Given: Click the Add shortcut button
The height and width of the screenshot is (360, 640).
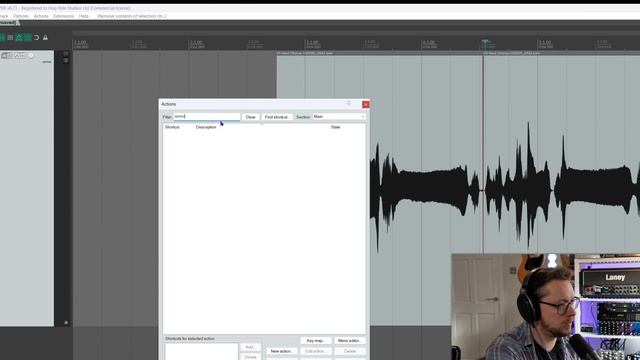Looking at the screenshot, I should pyautogui.click(x=250, y=347).
